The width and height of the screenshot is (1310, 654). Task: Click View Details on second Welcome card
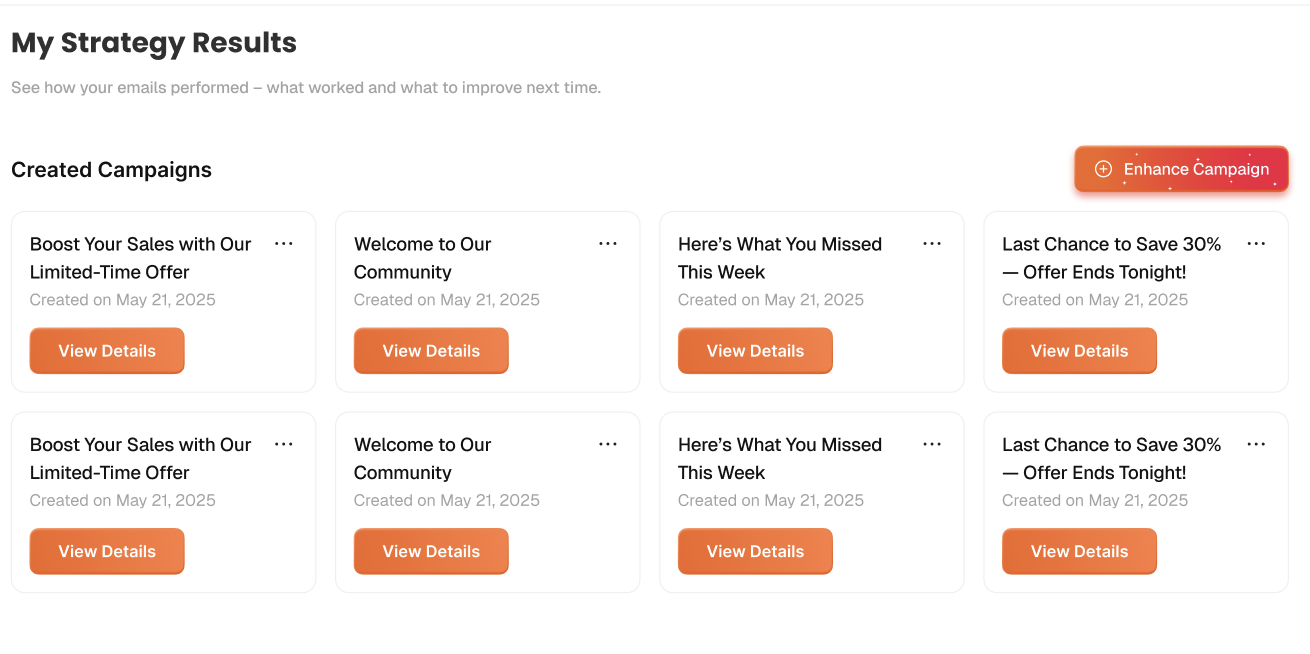pos(431,551)
